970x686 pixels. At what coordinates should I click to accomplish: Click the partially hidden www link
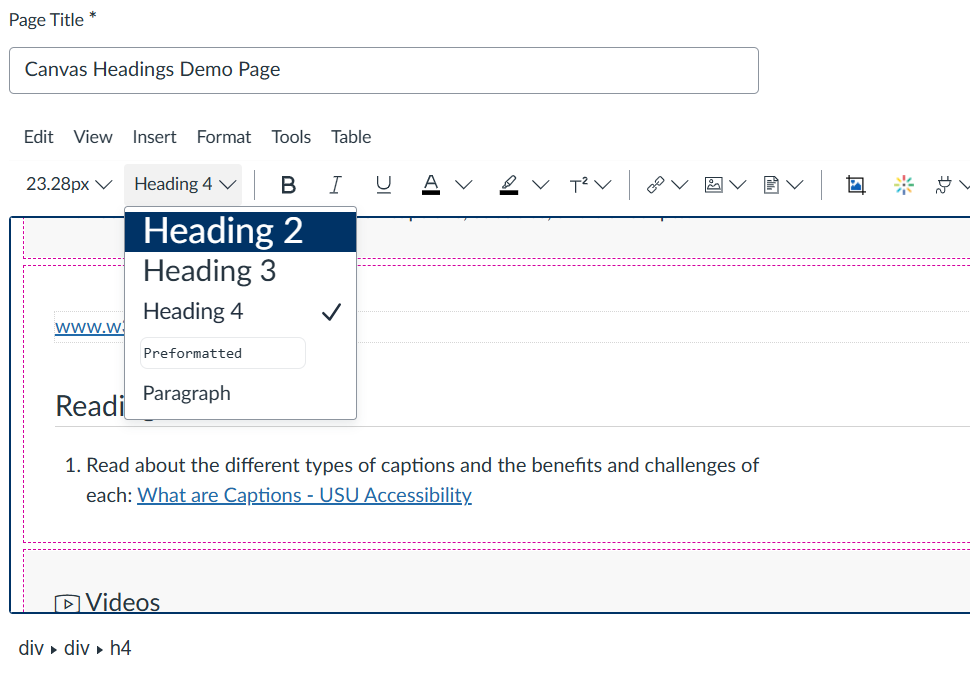point(90,327)
